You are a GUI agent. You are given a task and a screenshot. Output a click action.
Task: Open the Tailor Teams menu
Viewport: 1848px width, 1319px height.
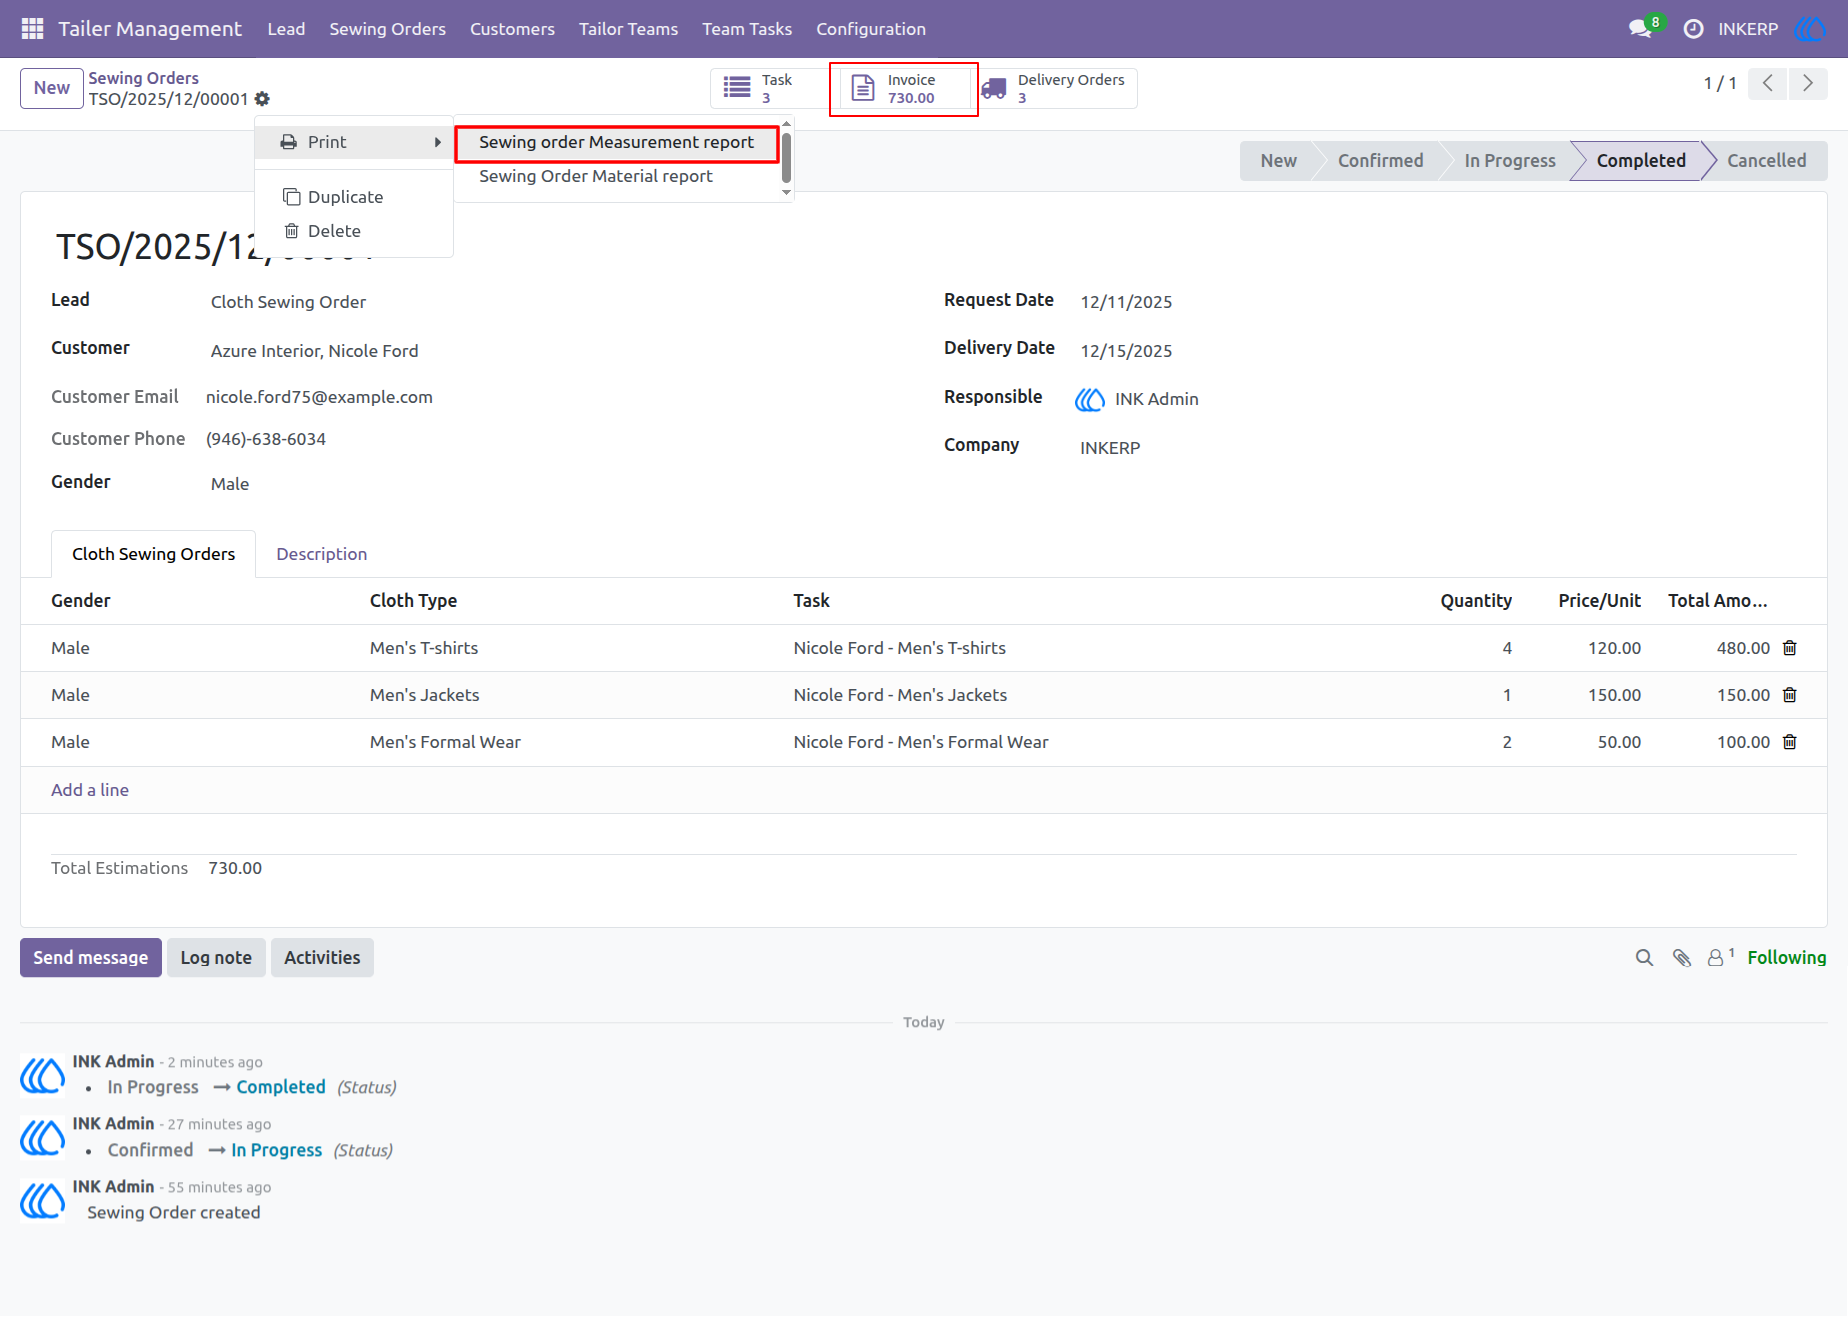click(x=628, y=29)
